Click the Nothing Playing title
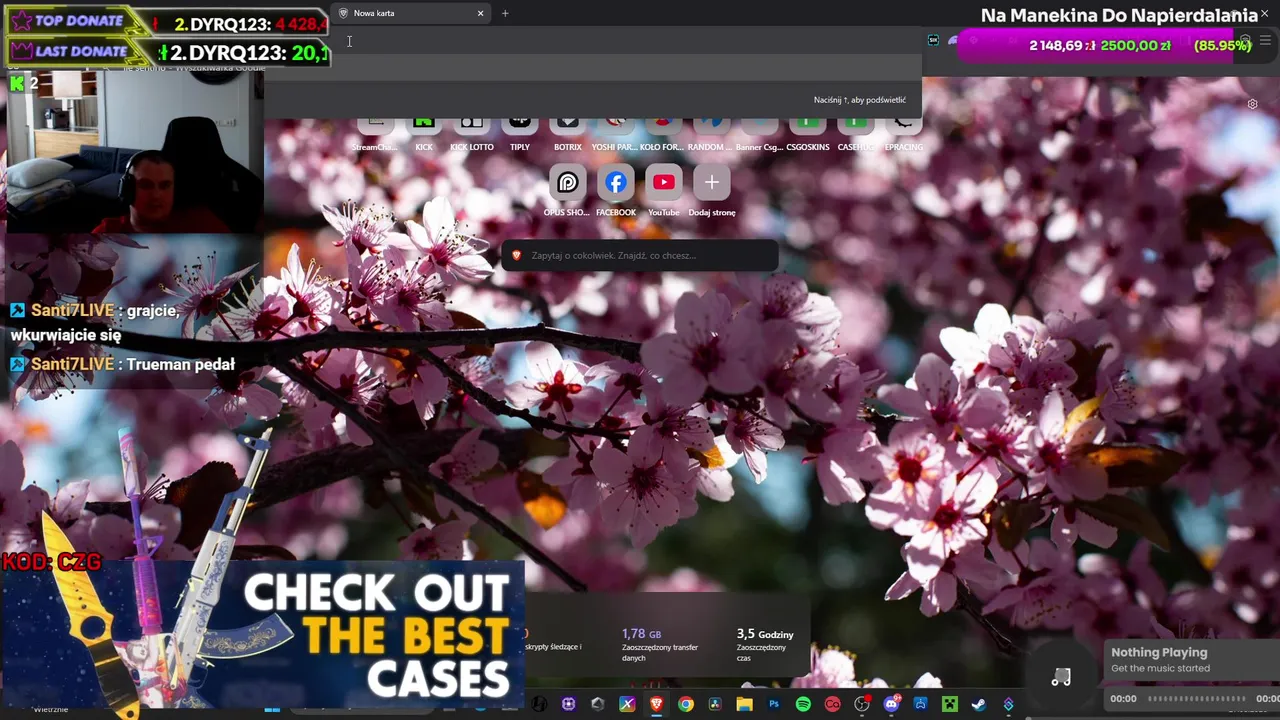The image size is (1280, 720). coord(1159,652)
